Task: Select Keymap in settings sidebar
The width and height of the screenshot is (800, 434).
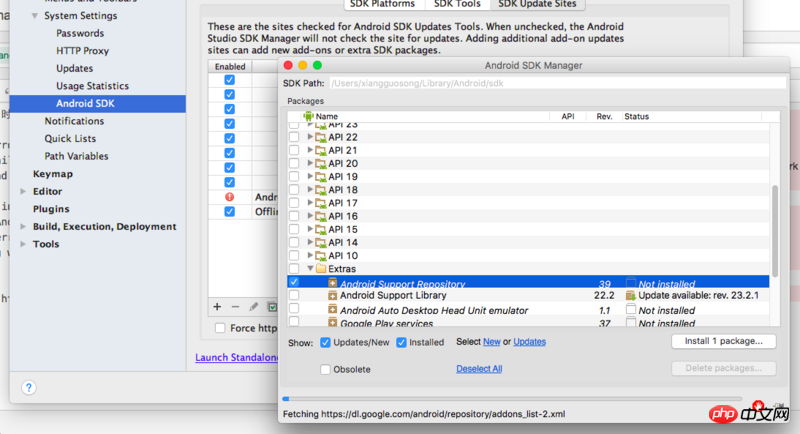Action: 53,174
